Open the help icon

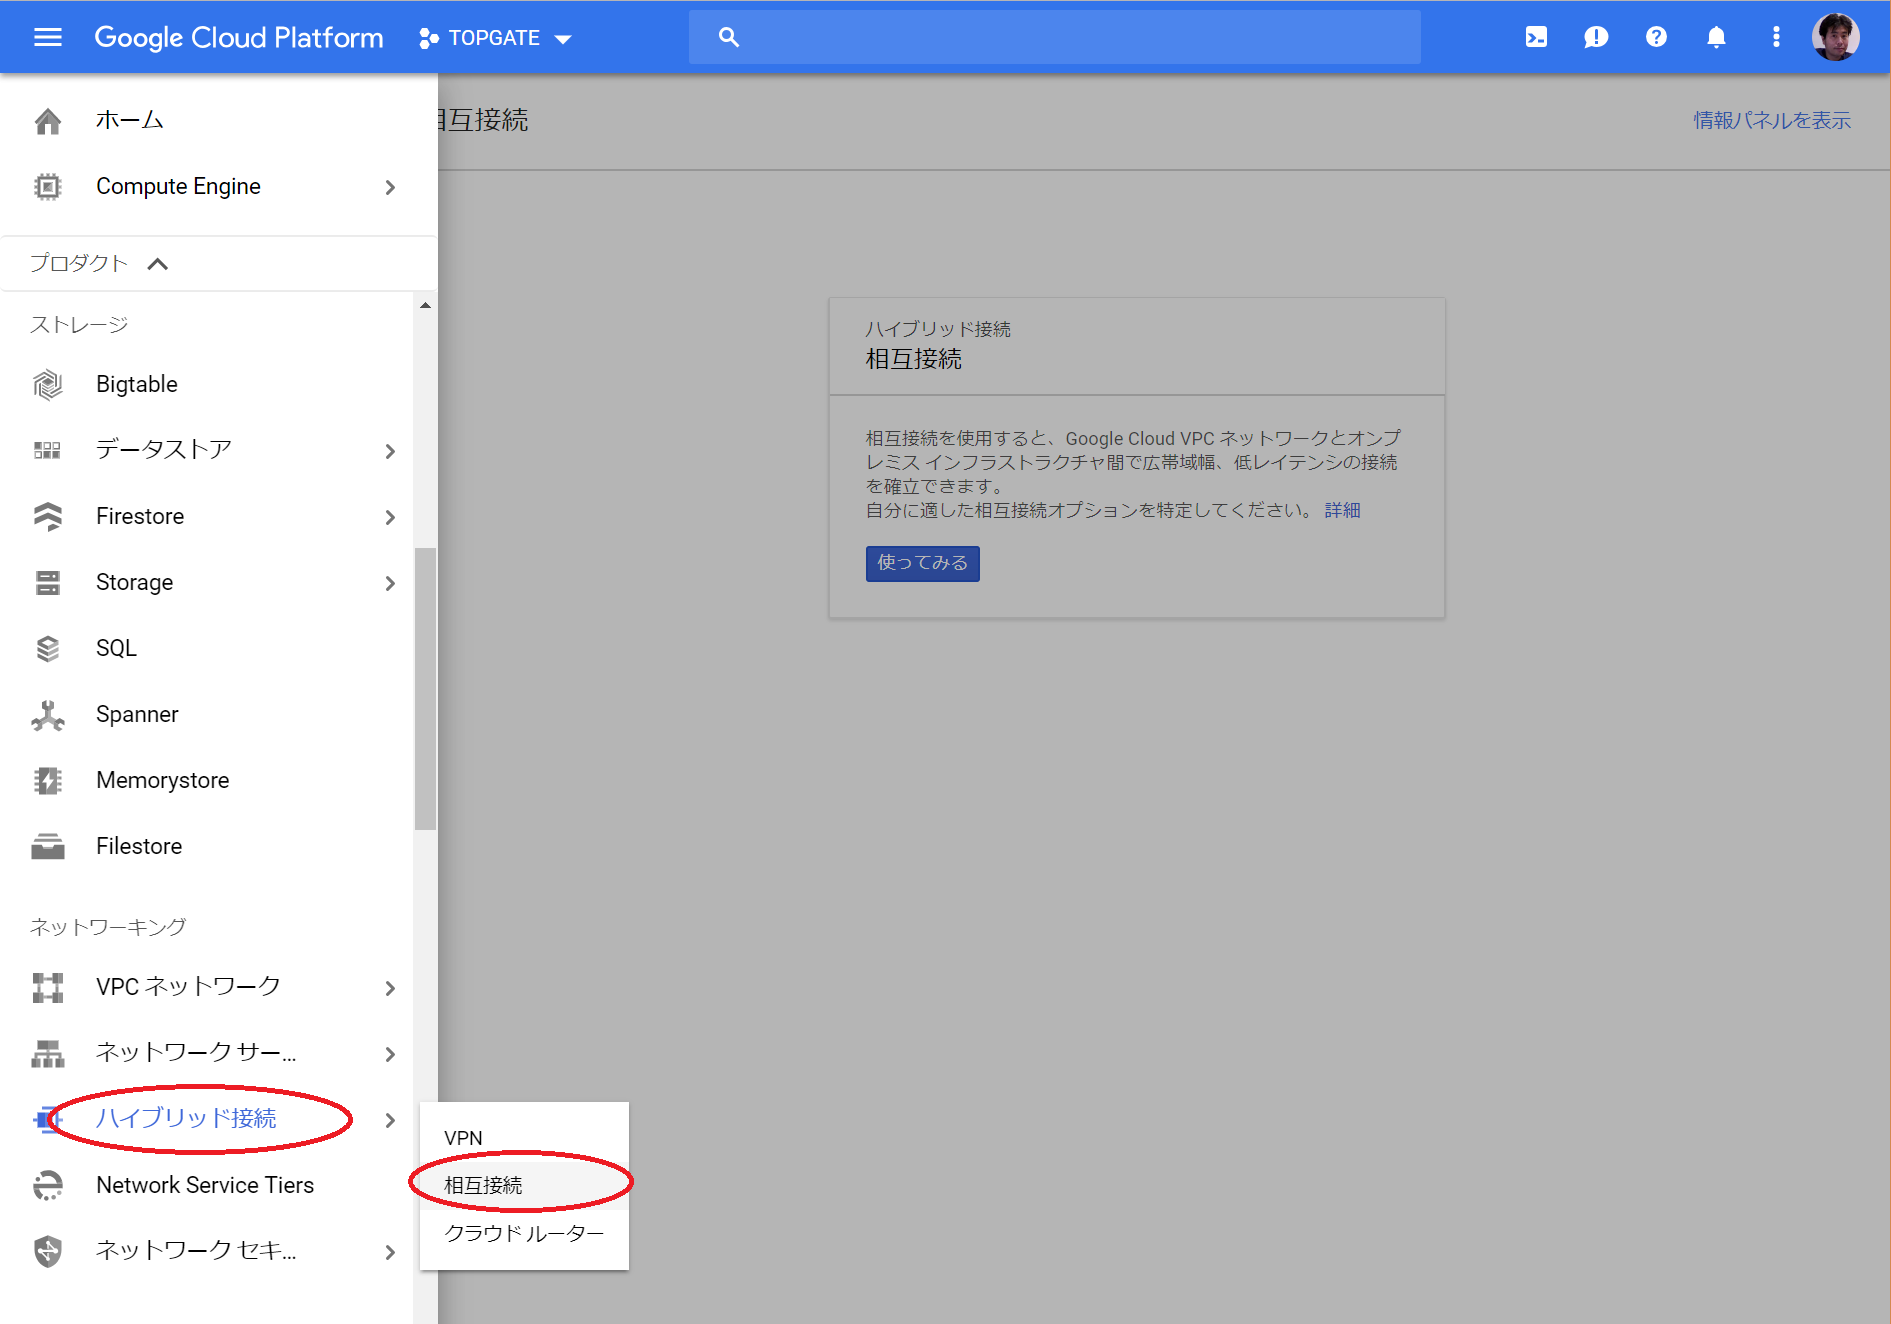point(1656,37)
